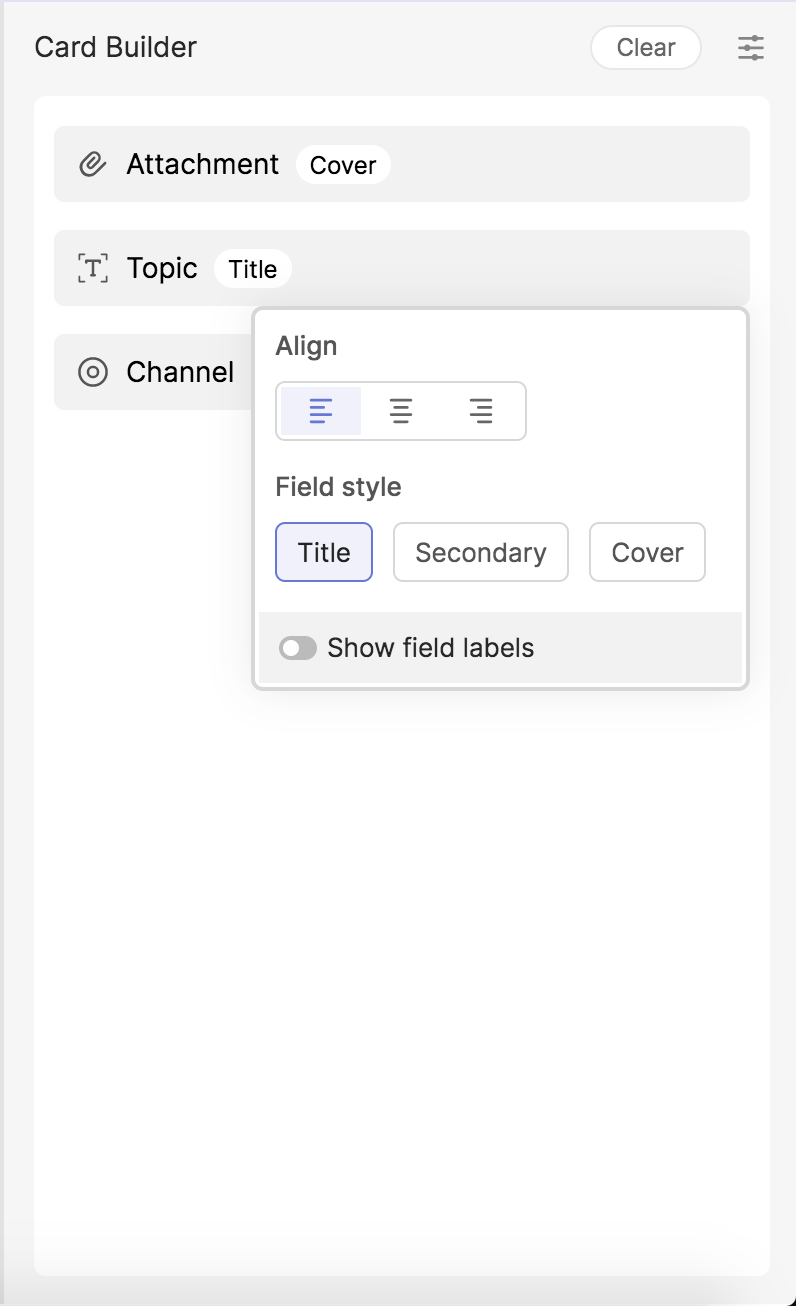
Task: Select the Attachment field row
Action: (x=560, y=164)
